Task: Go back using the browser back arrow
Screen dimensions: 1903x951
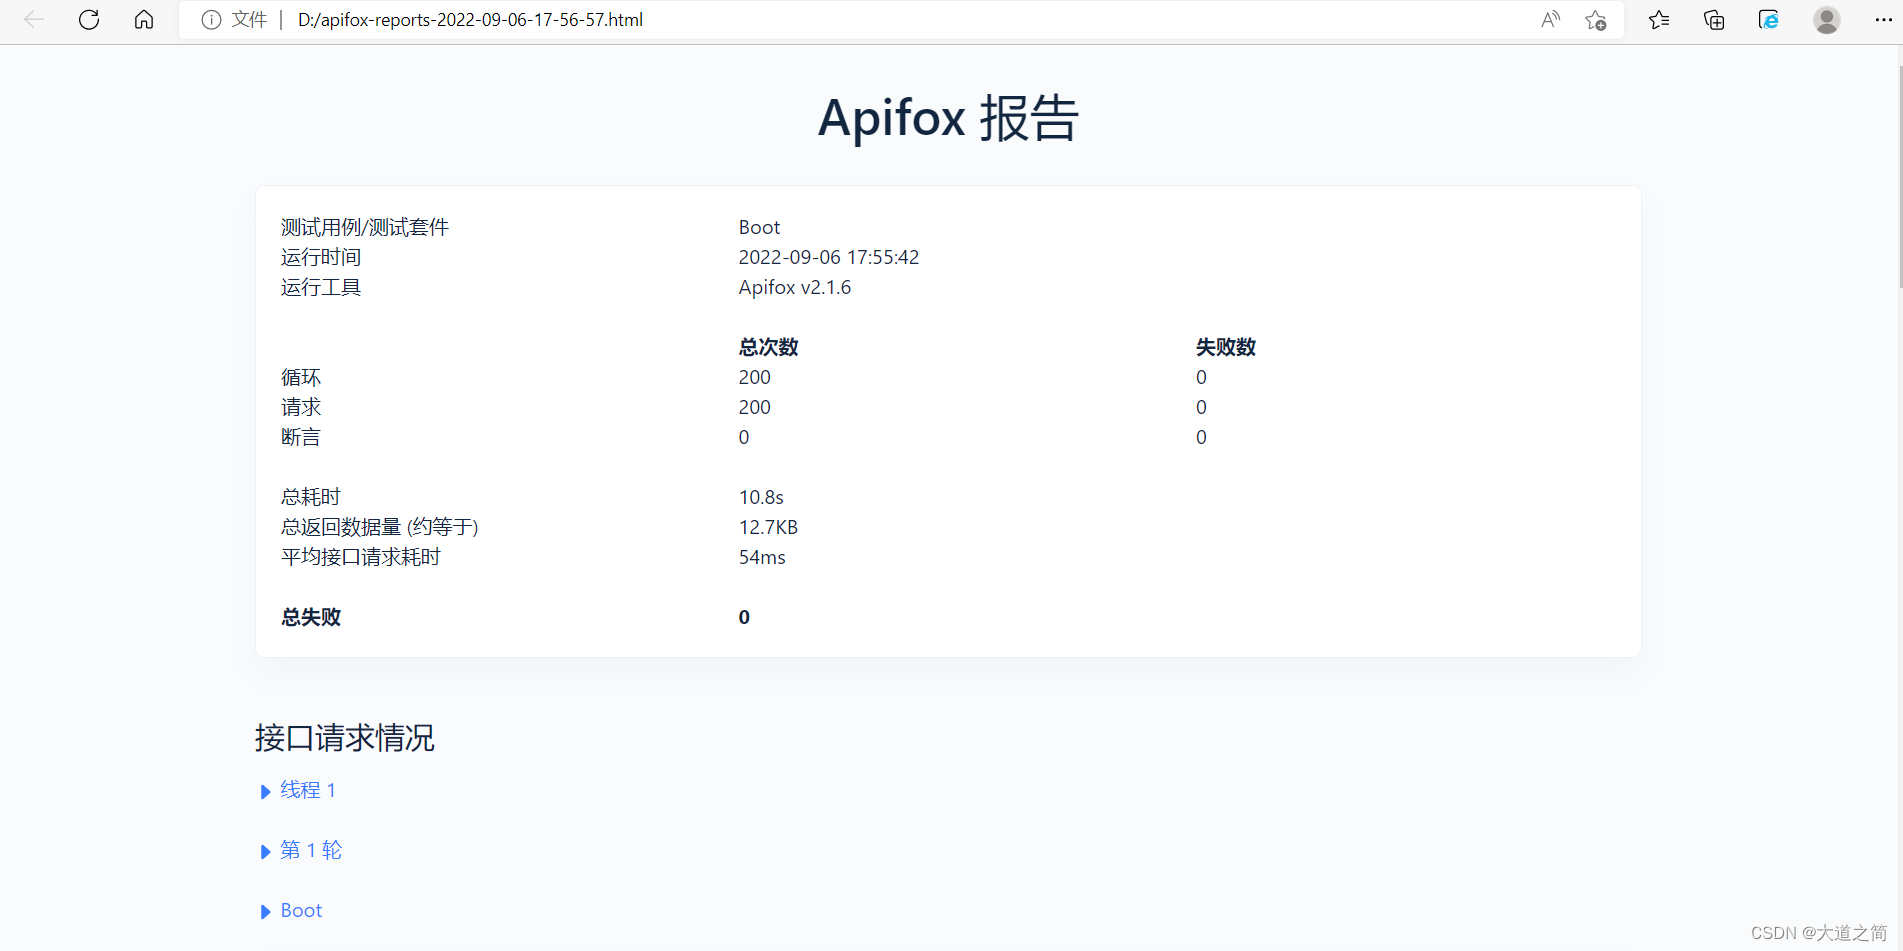Action: (x=34, y=20)
